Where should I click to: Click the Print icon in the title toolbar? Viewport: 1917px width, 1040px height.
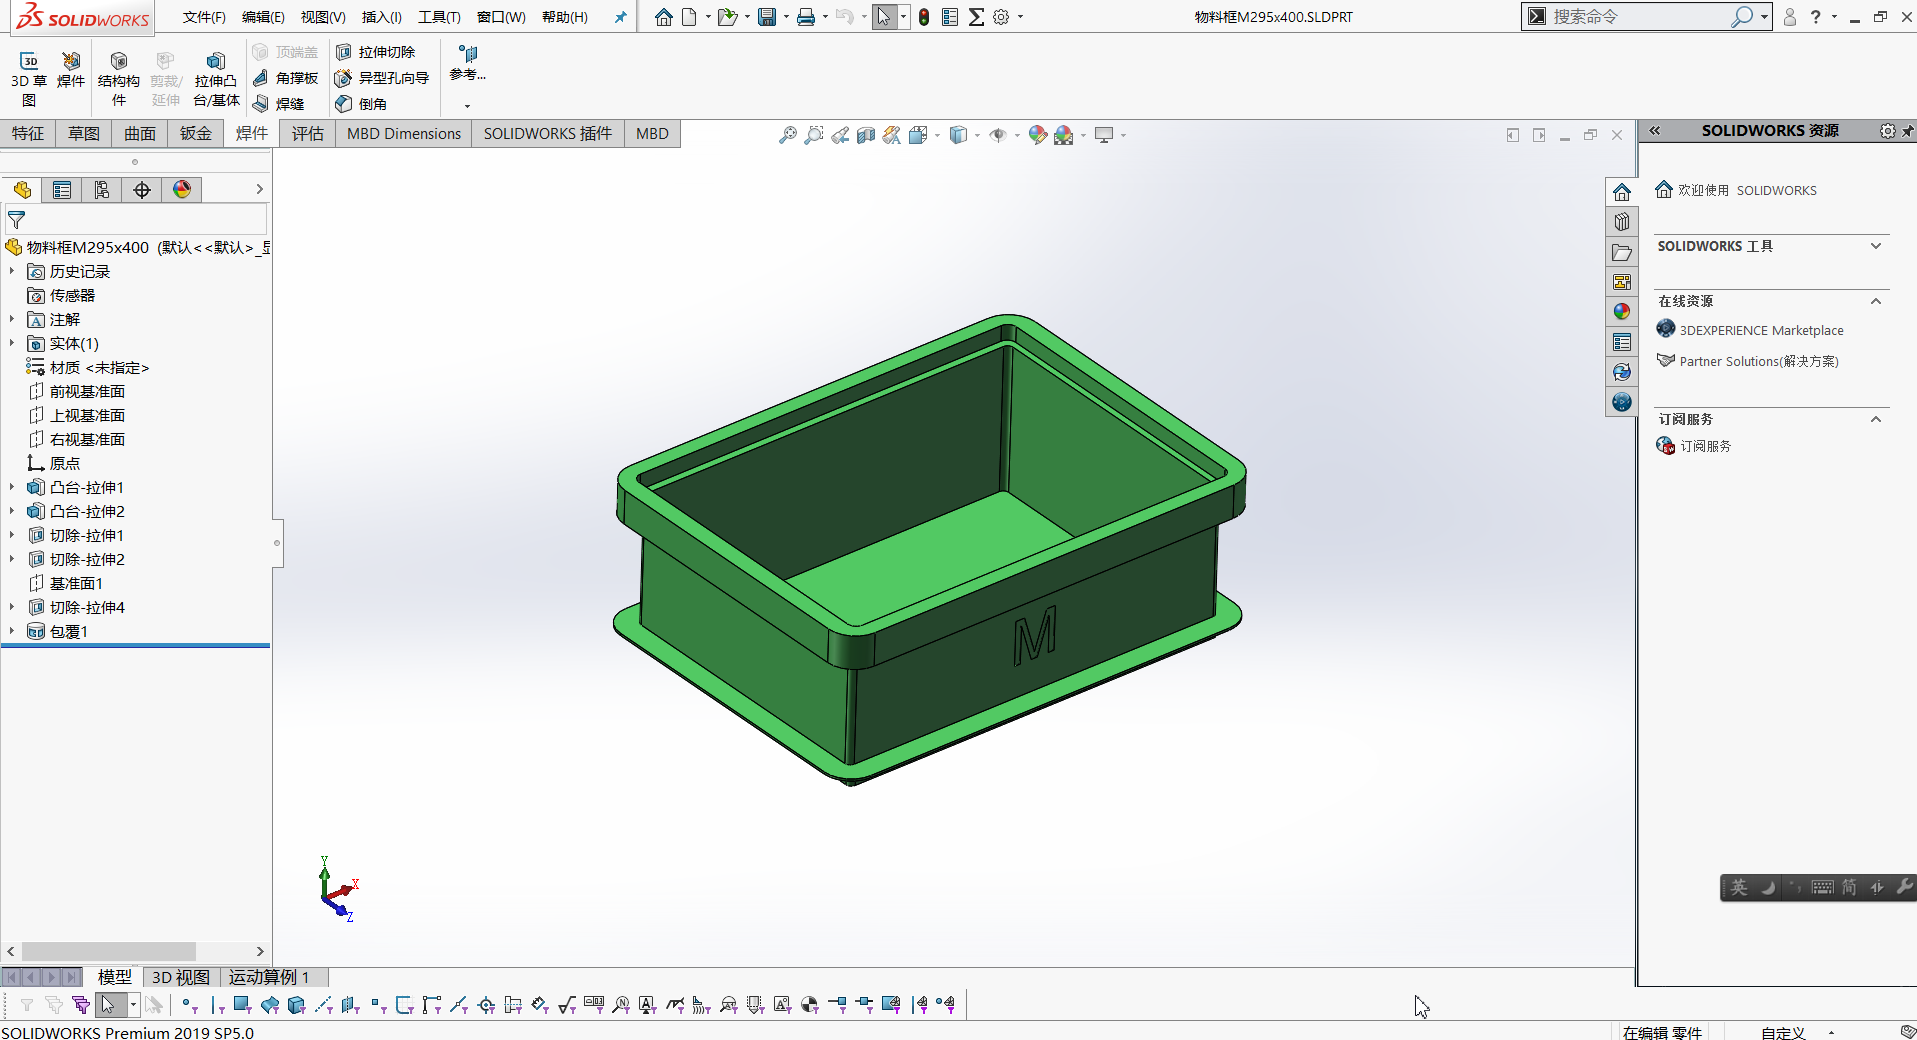point(806,17)
